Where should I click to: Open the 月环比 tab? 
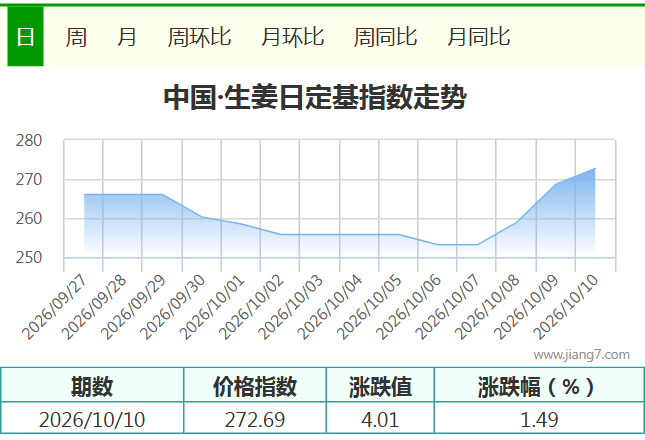pyautogui.click(x=292, y=37)
